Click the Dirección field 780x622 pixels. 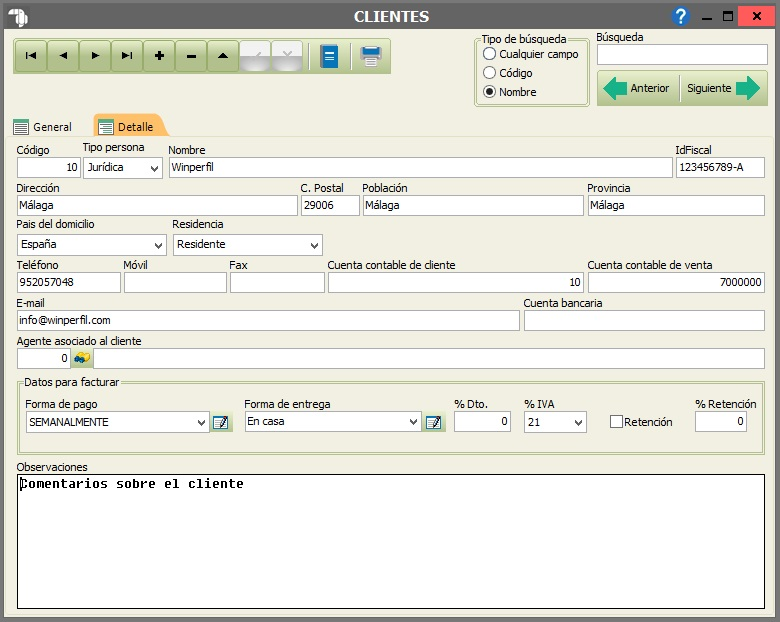[x=157, y=205]
